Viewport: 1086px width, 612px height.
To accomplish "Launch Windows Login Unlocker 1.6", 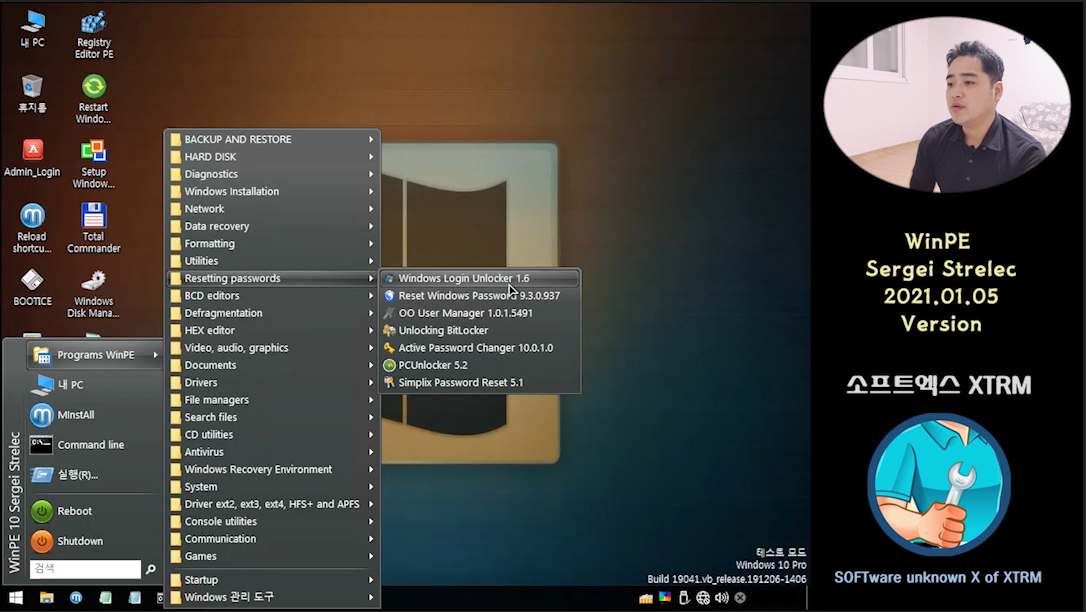I will (x=479, y=278).
